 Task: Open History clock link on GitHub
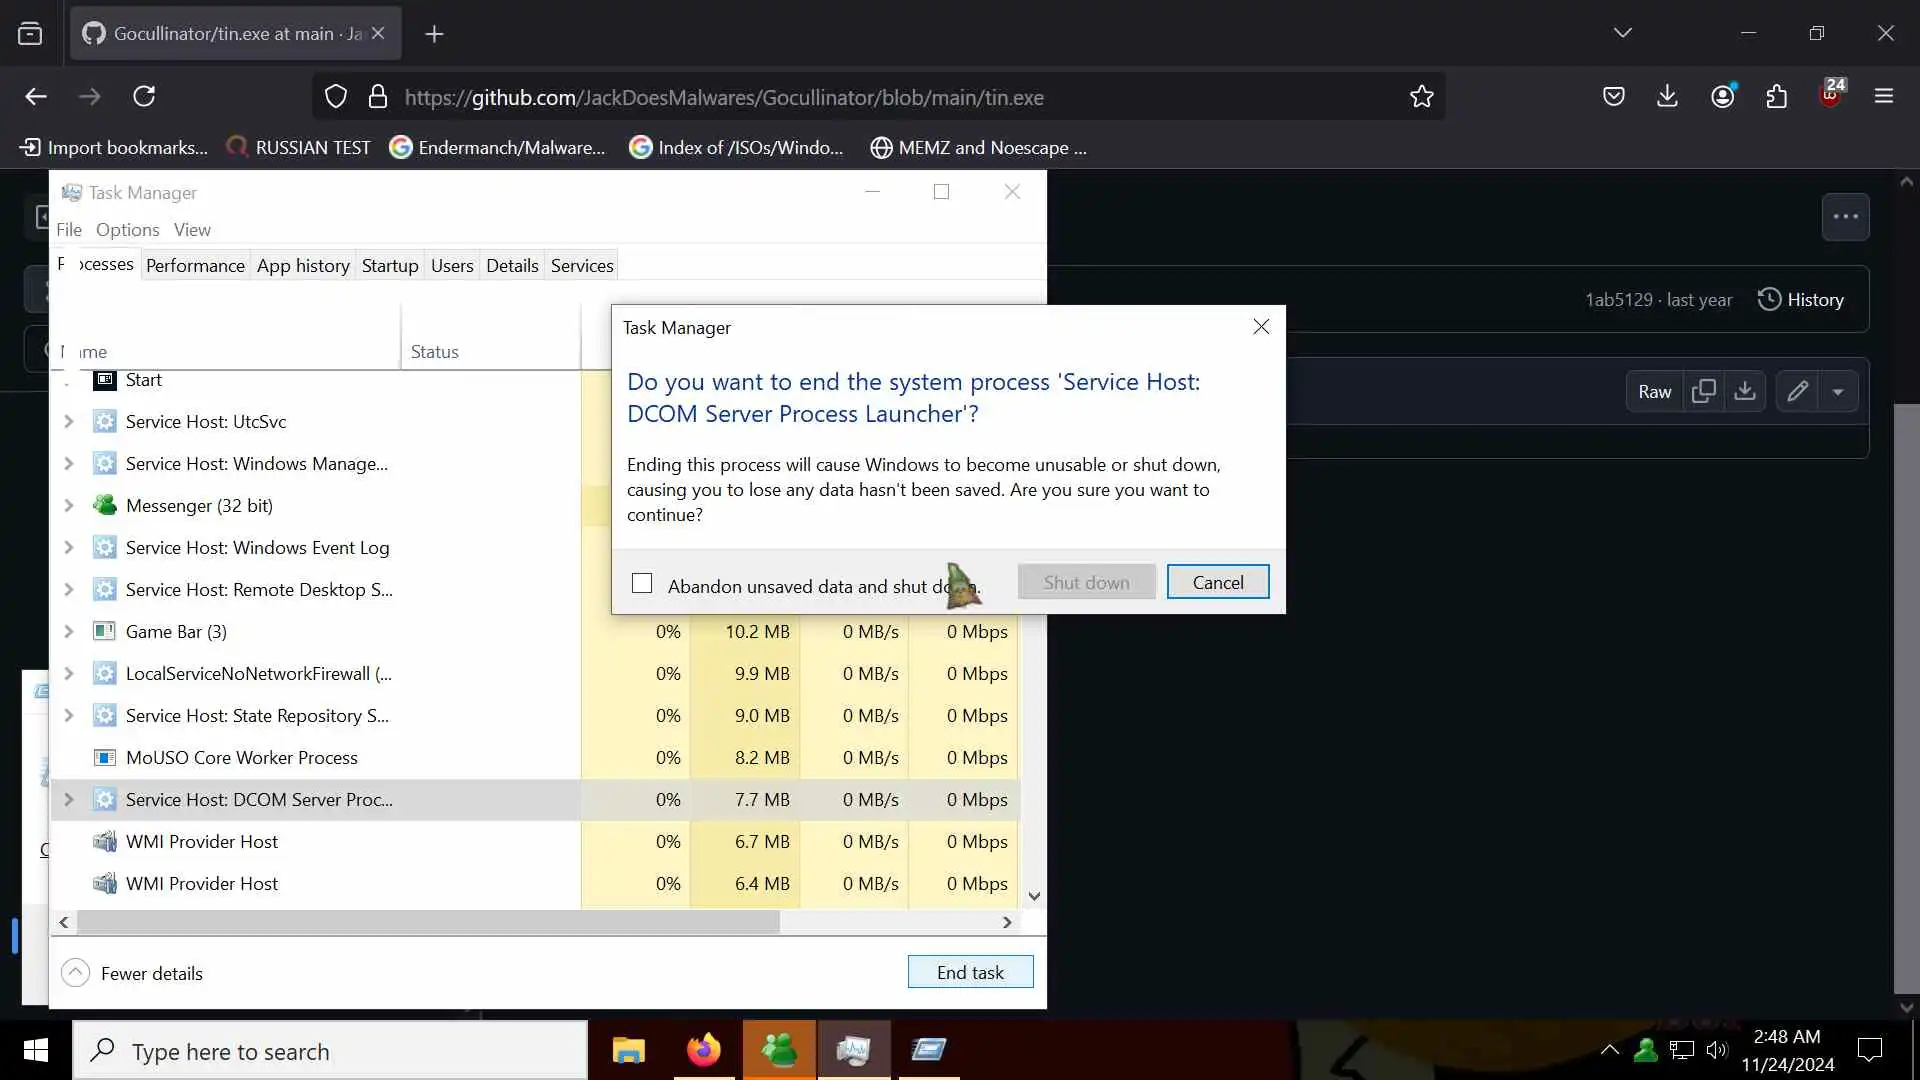coord(1800,299)
